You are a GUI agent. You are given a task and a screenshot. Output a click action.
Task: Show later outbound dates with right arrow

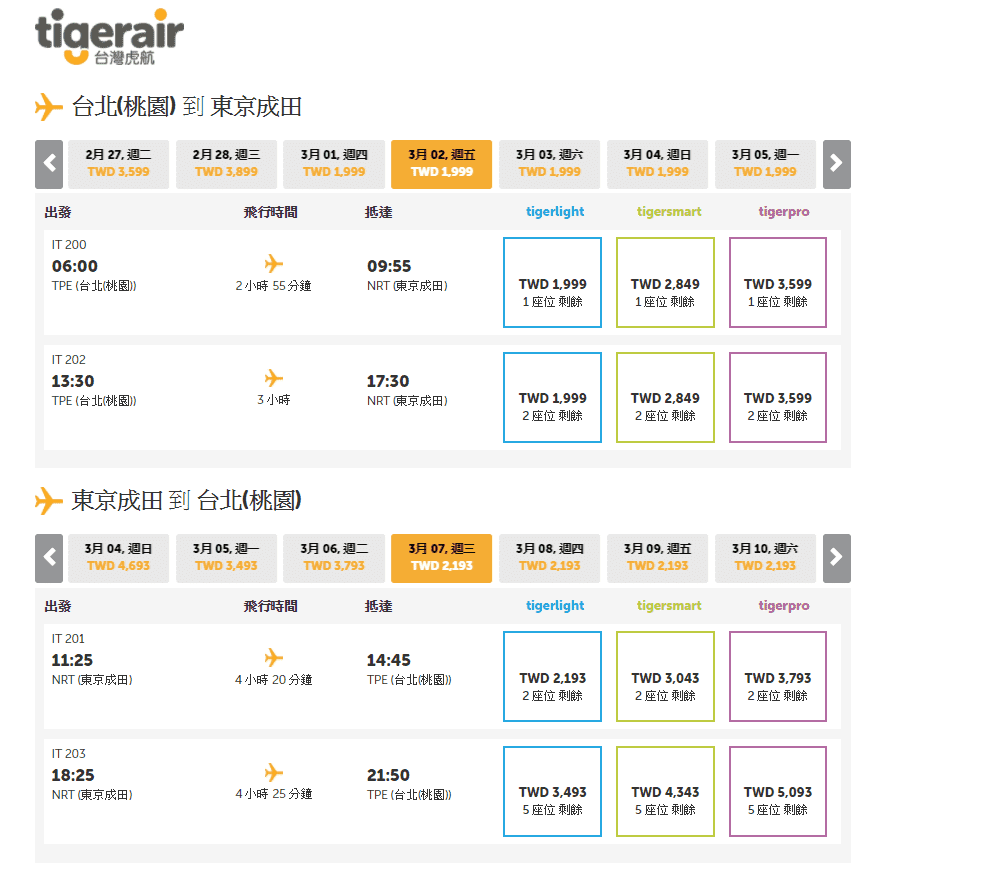pyautogui.click(x=837, y=164)
